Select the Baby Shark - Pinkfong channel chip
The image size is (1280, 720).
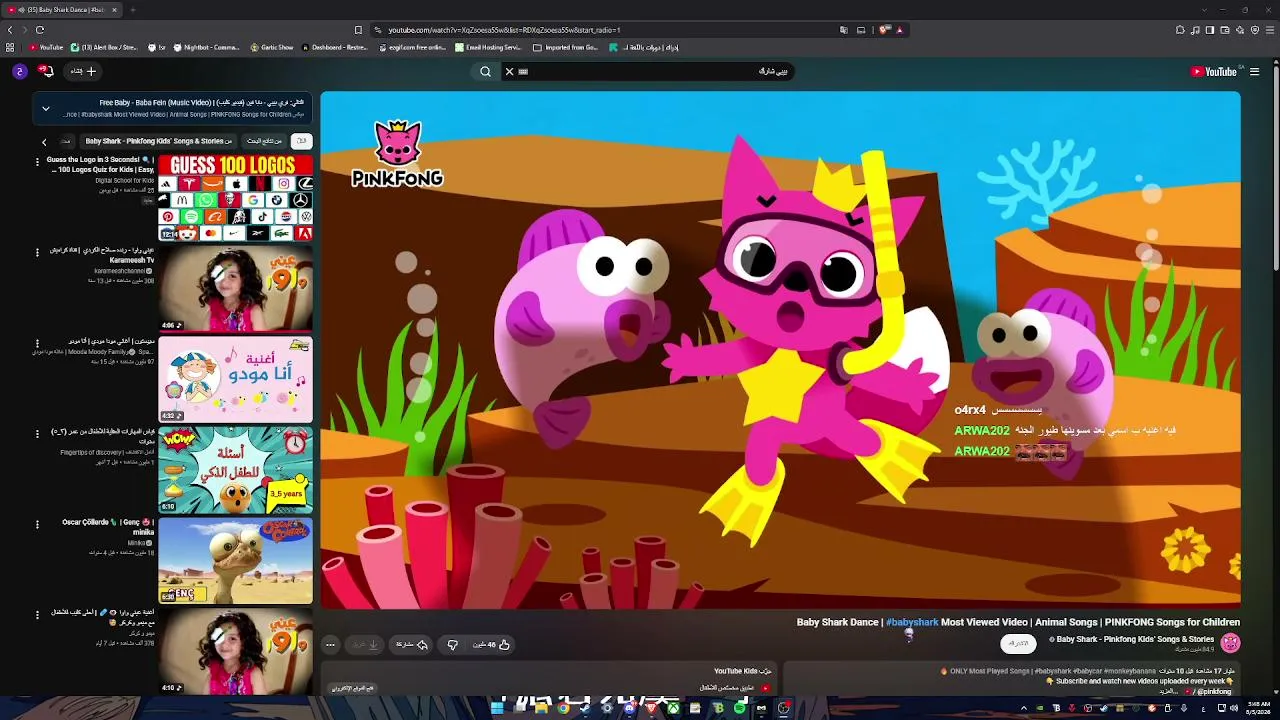tap(159, 141)
